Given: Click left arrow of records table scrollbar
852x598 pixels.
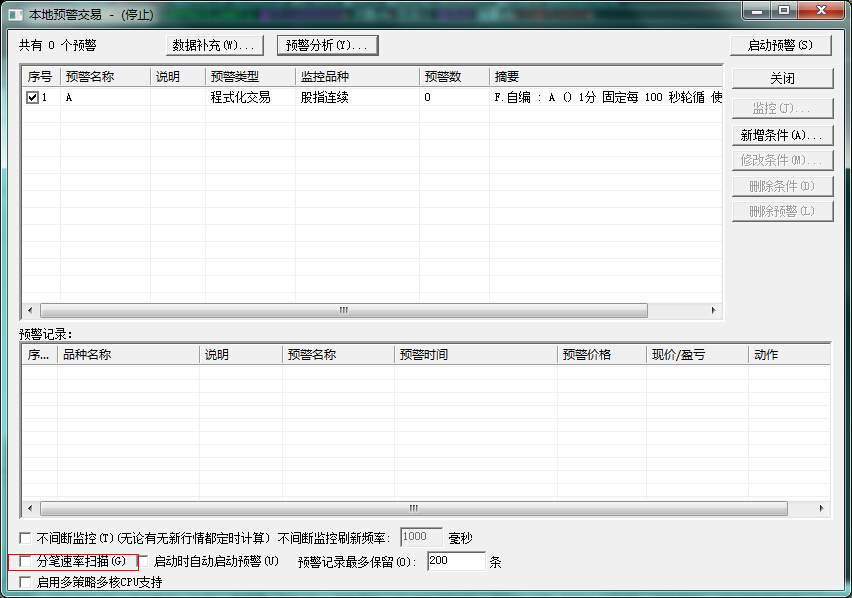Looking at the screenshot, I should point(30,508).
